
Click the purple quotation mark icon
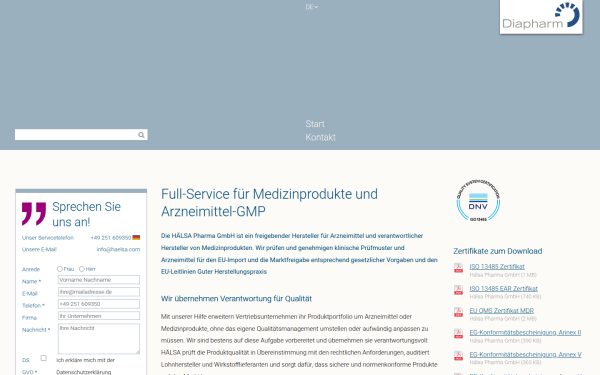34,213
